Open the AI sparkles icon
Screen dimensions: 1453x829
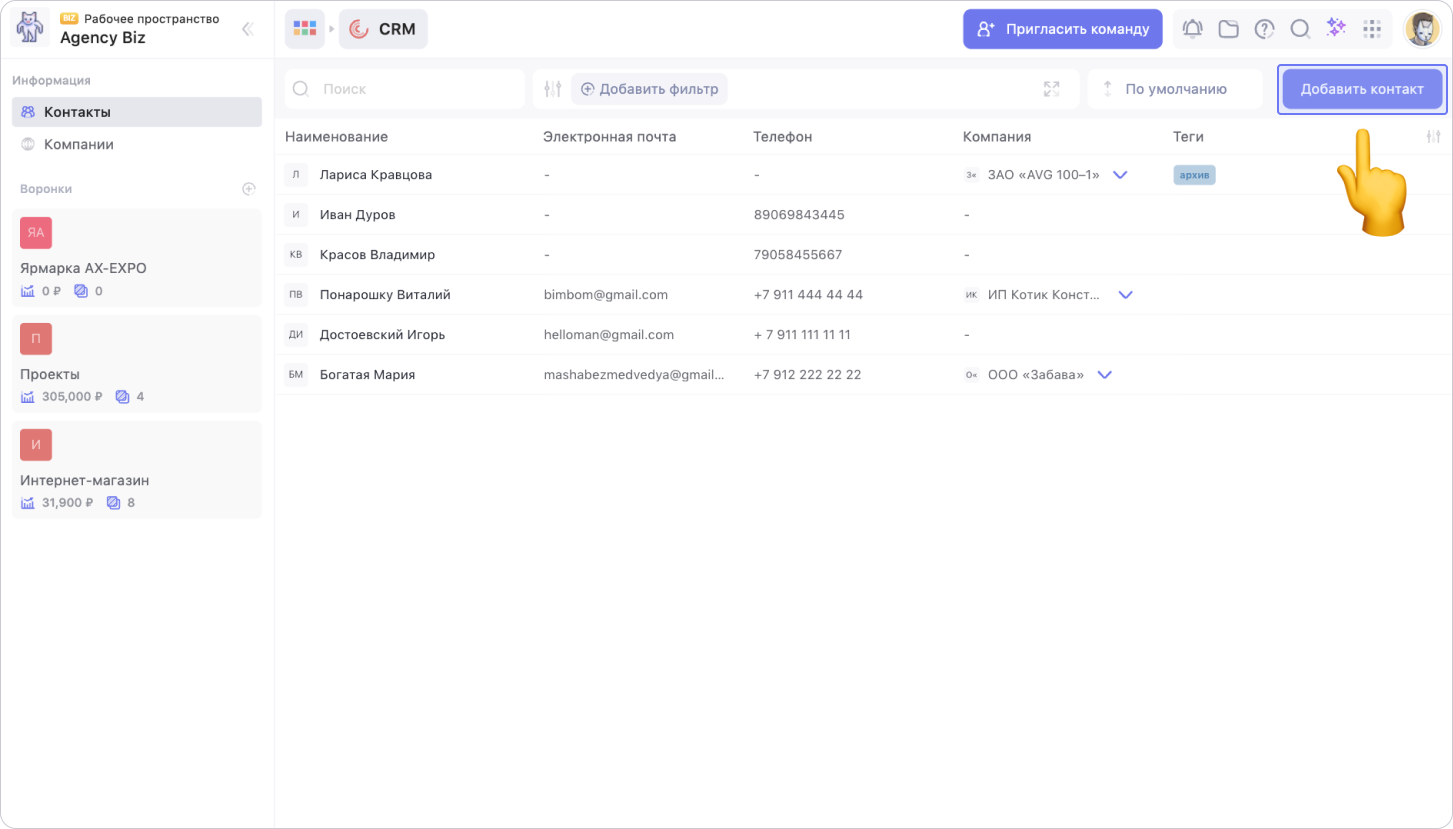(1336, 28)
